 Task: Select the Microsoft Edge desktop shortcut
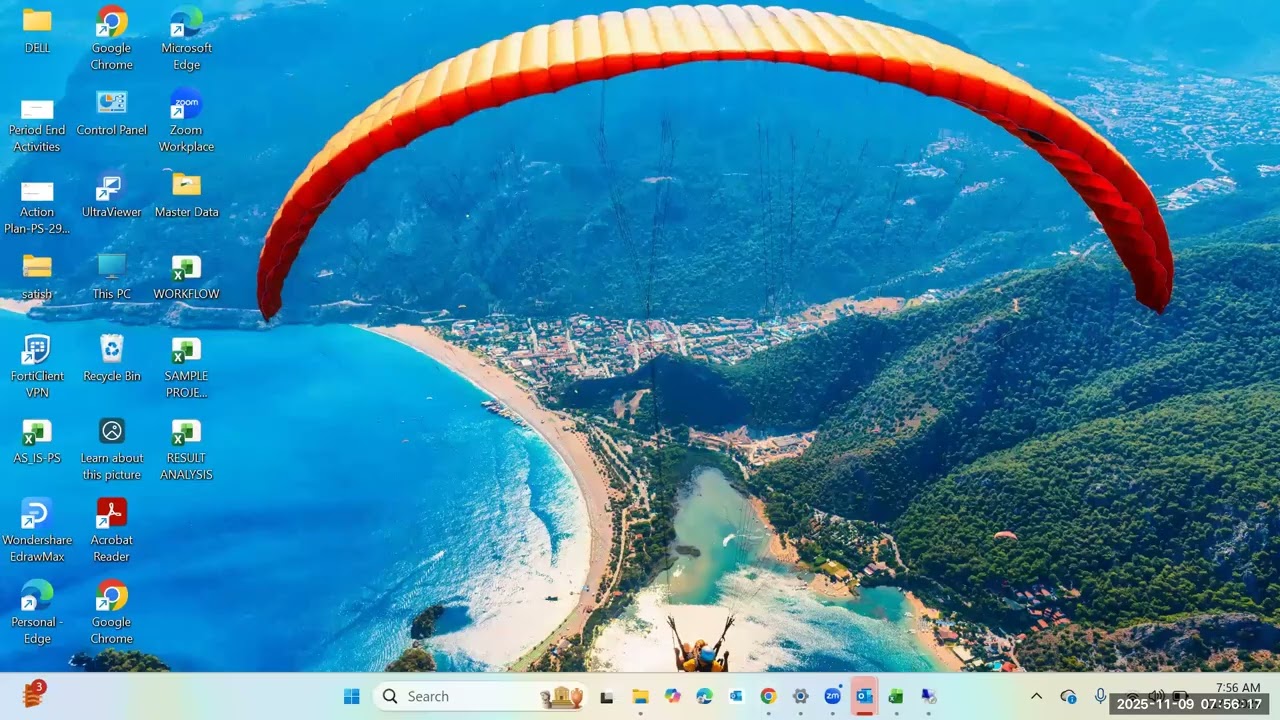(x=186, y=39)
